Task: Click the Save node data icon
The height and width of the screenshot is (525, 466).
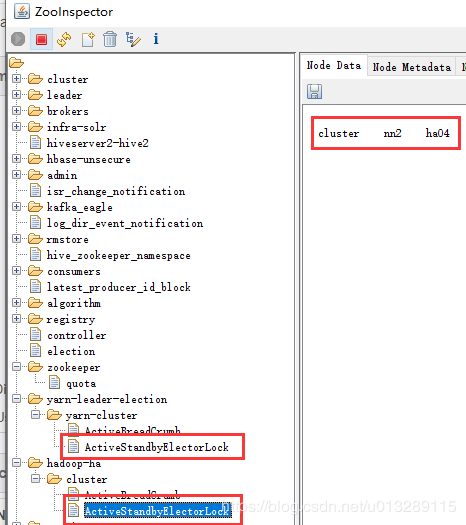Action: coord(314,91)
